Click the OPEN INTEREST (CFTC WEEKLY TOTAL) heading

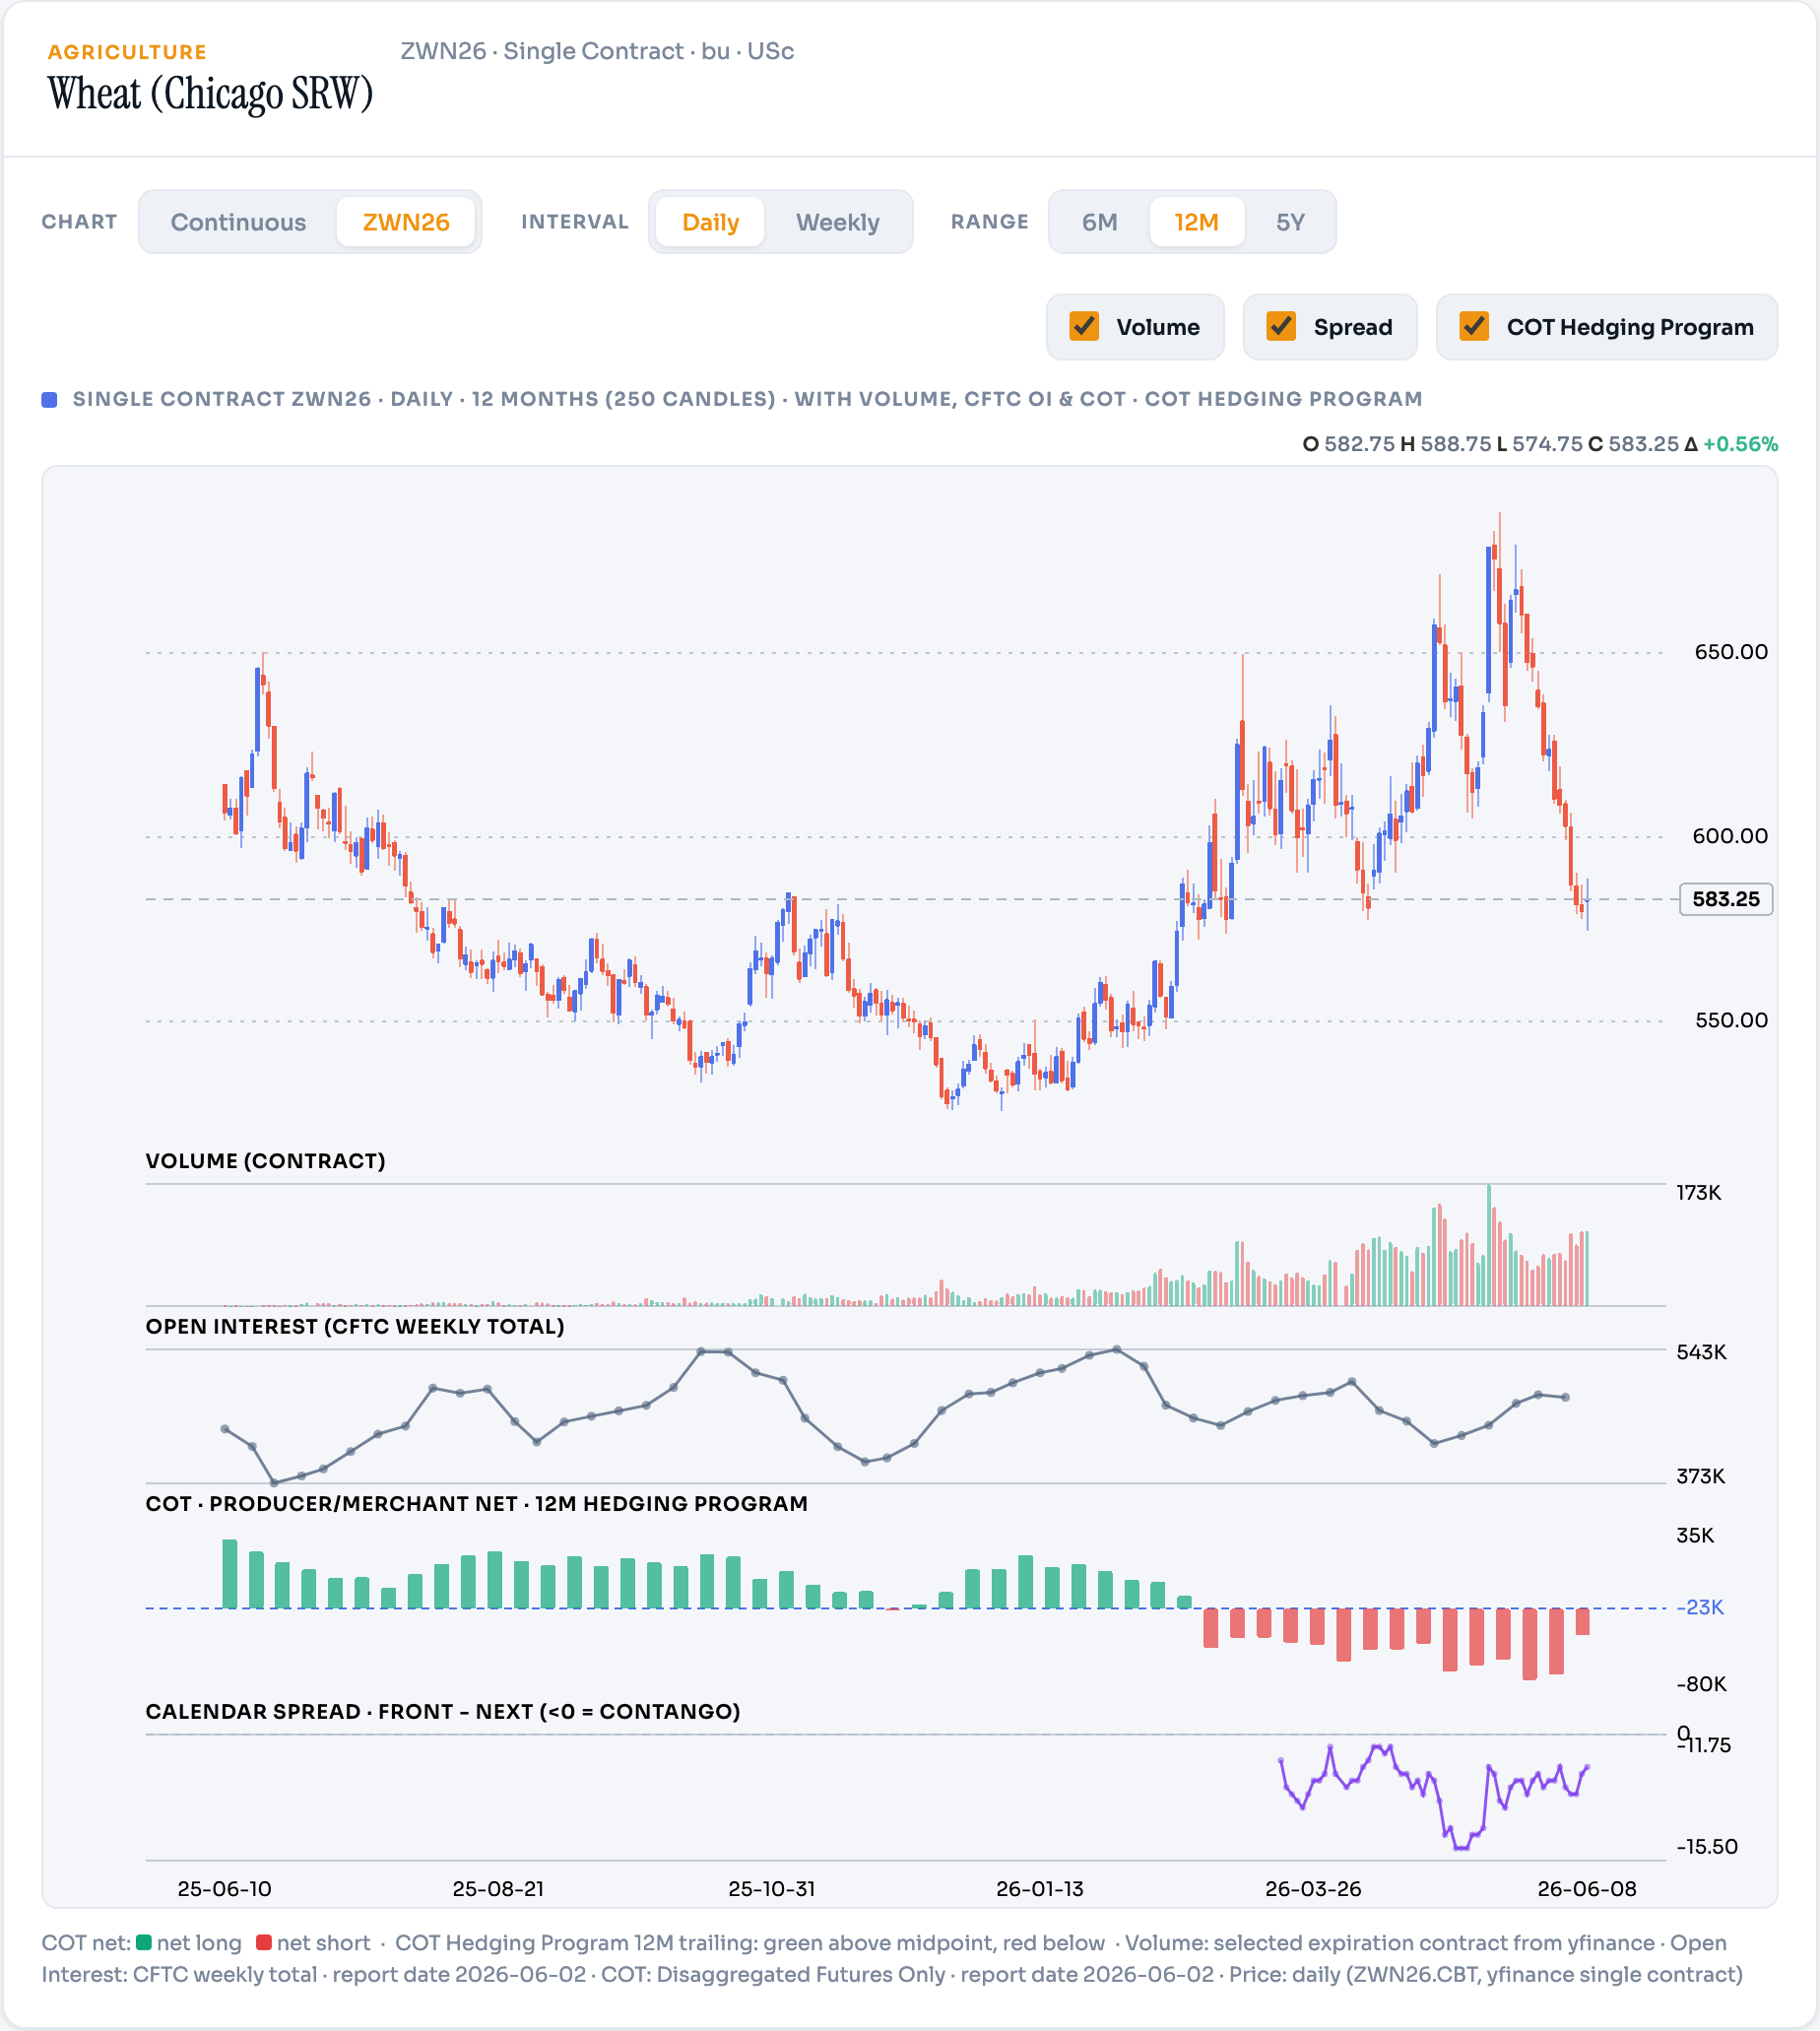355,1327
